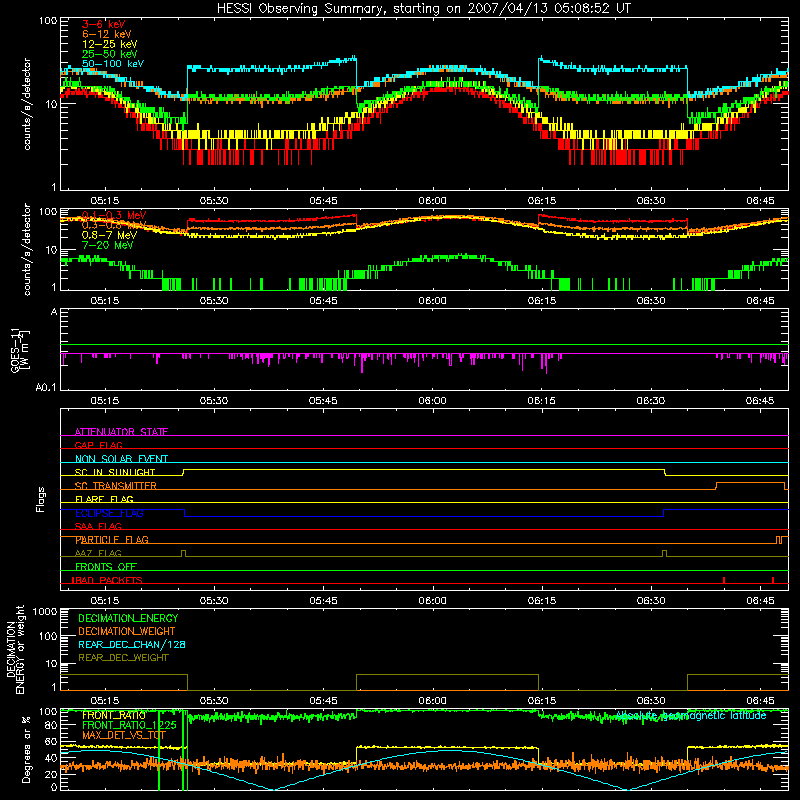
Task: Select the orange 6-12 keV legend label
Action: (x=107, y=34)
